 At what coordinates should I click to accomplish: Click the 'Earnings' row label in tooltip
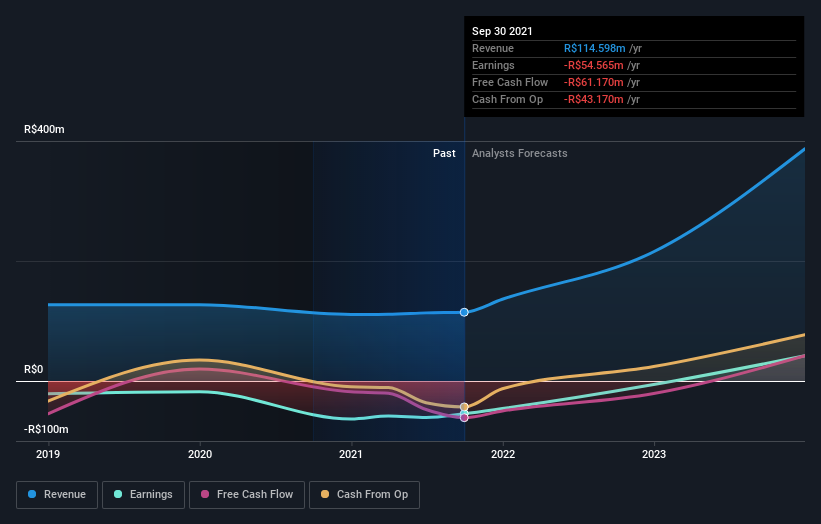coord(493,65)
